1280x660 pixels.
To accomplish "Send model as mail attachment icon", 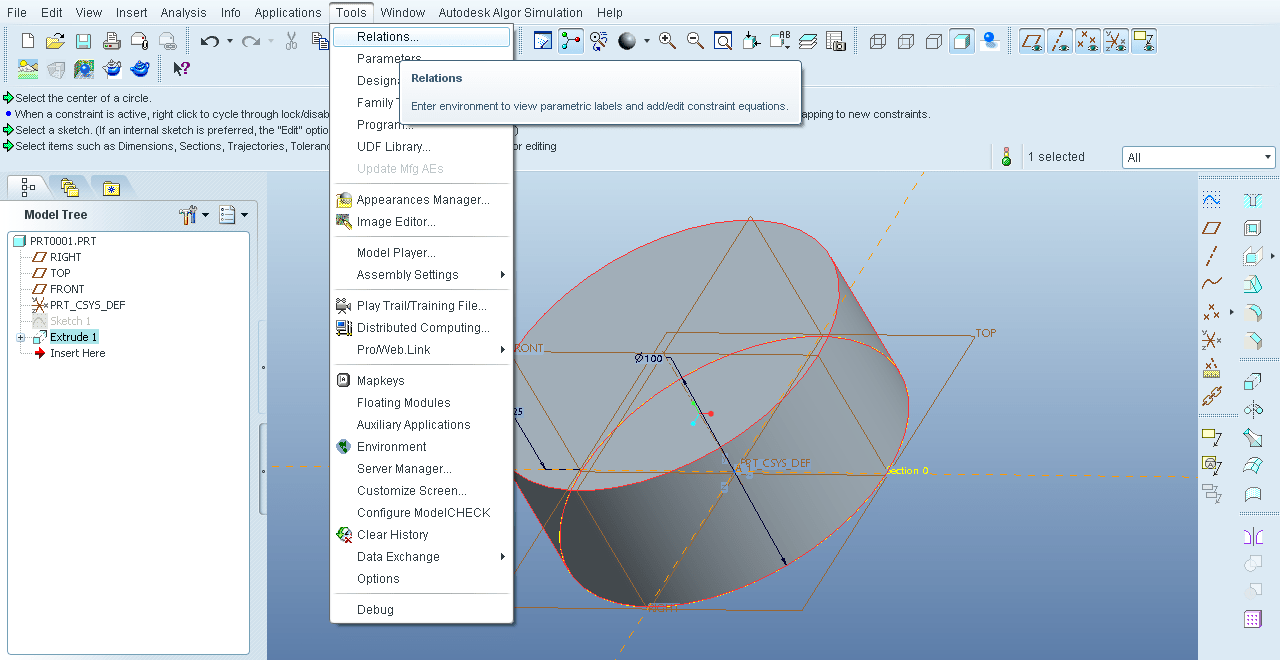I will tap(140, 41).
